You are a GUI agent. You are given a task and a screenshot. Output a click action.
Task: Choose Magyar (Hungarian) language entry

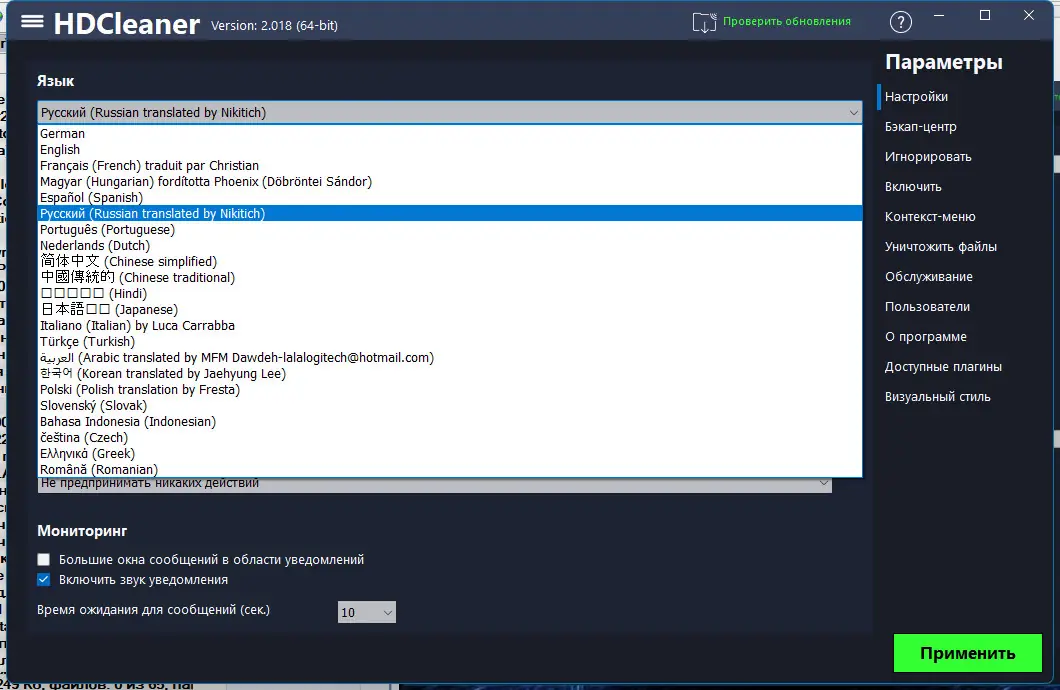(450, 182)
